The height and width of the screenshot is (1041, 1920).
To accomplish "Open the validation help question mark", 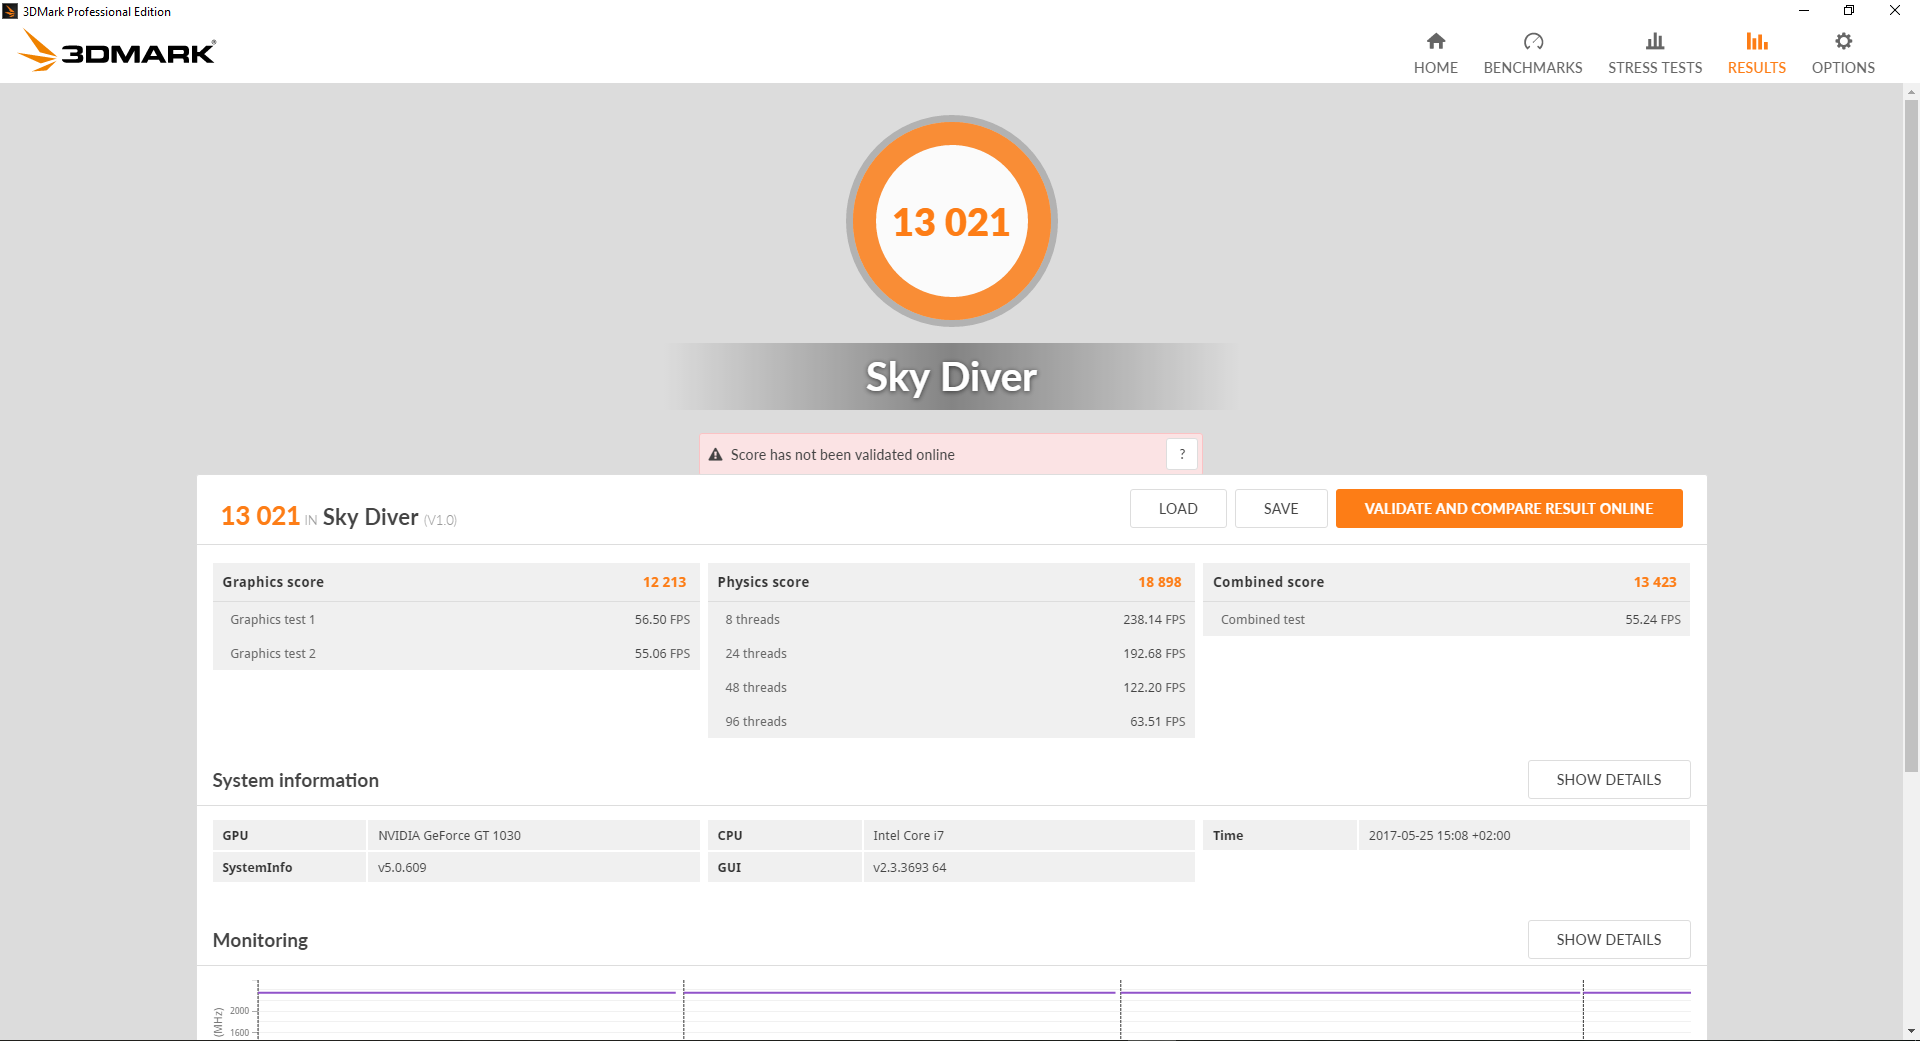I will tap(1182, 454).
